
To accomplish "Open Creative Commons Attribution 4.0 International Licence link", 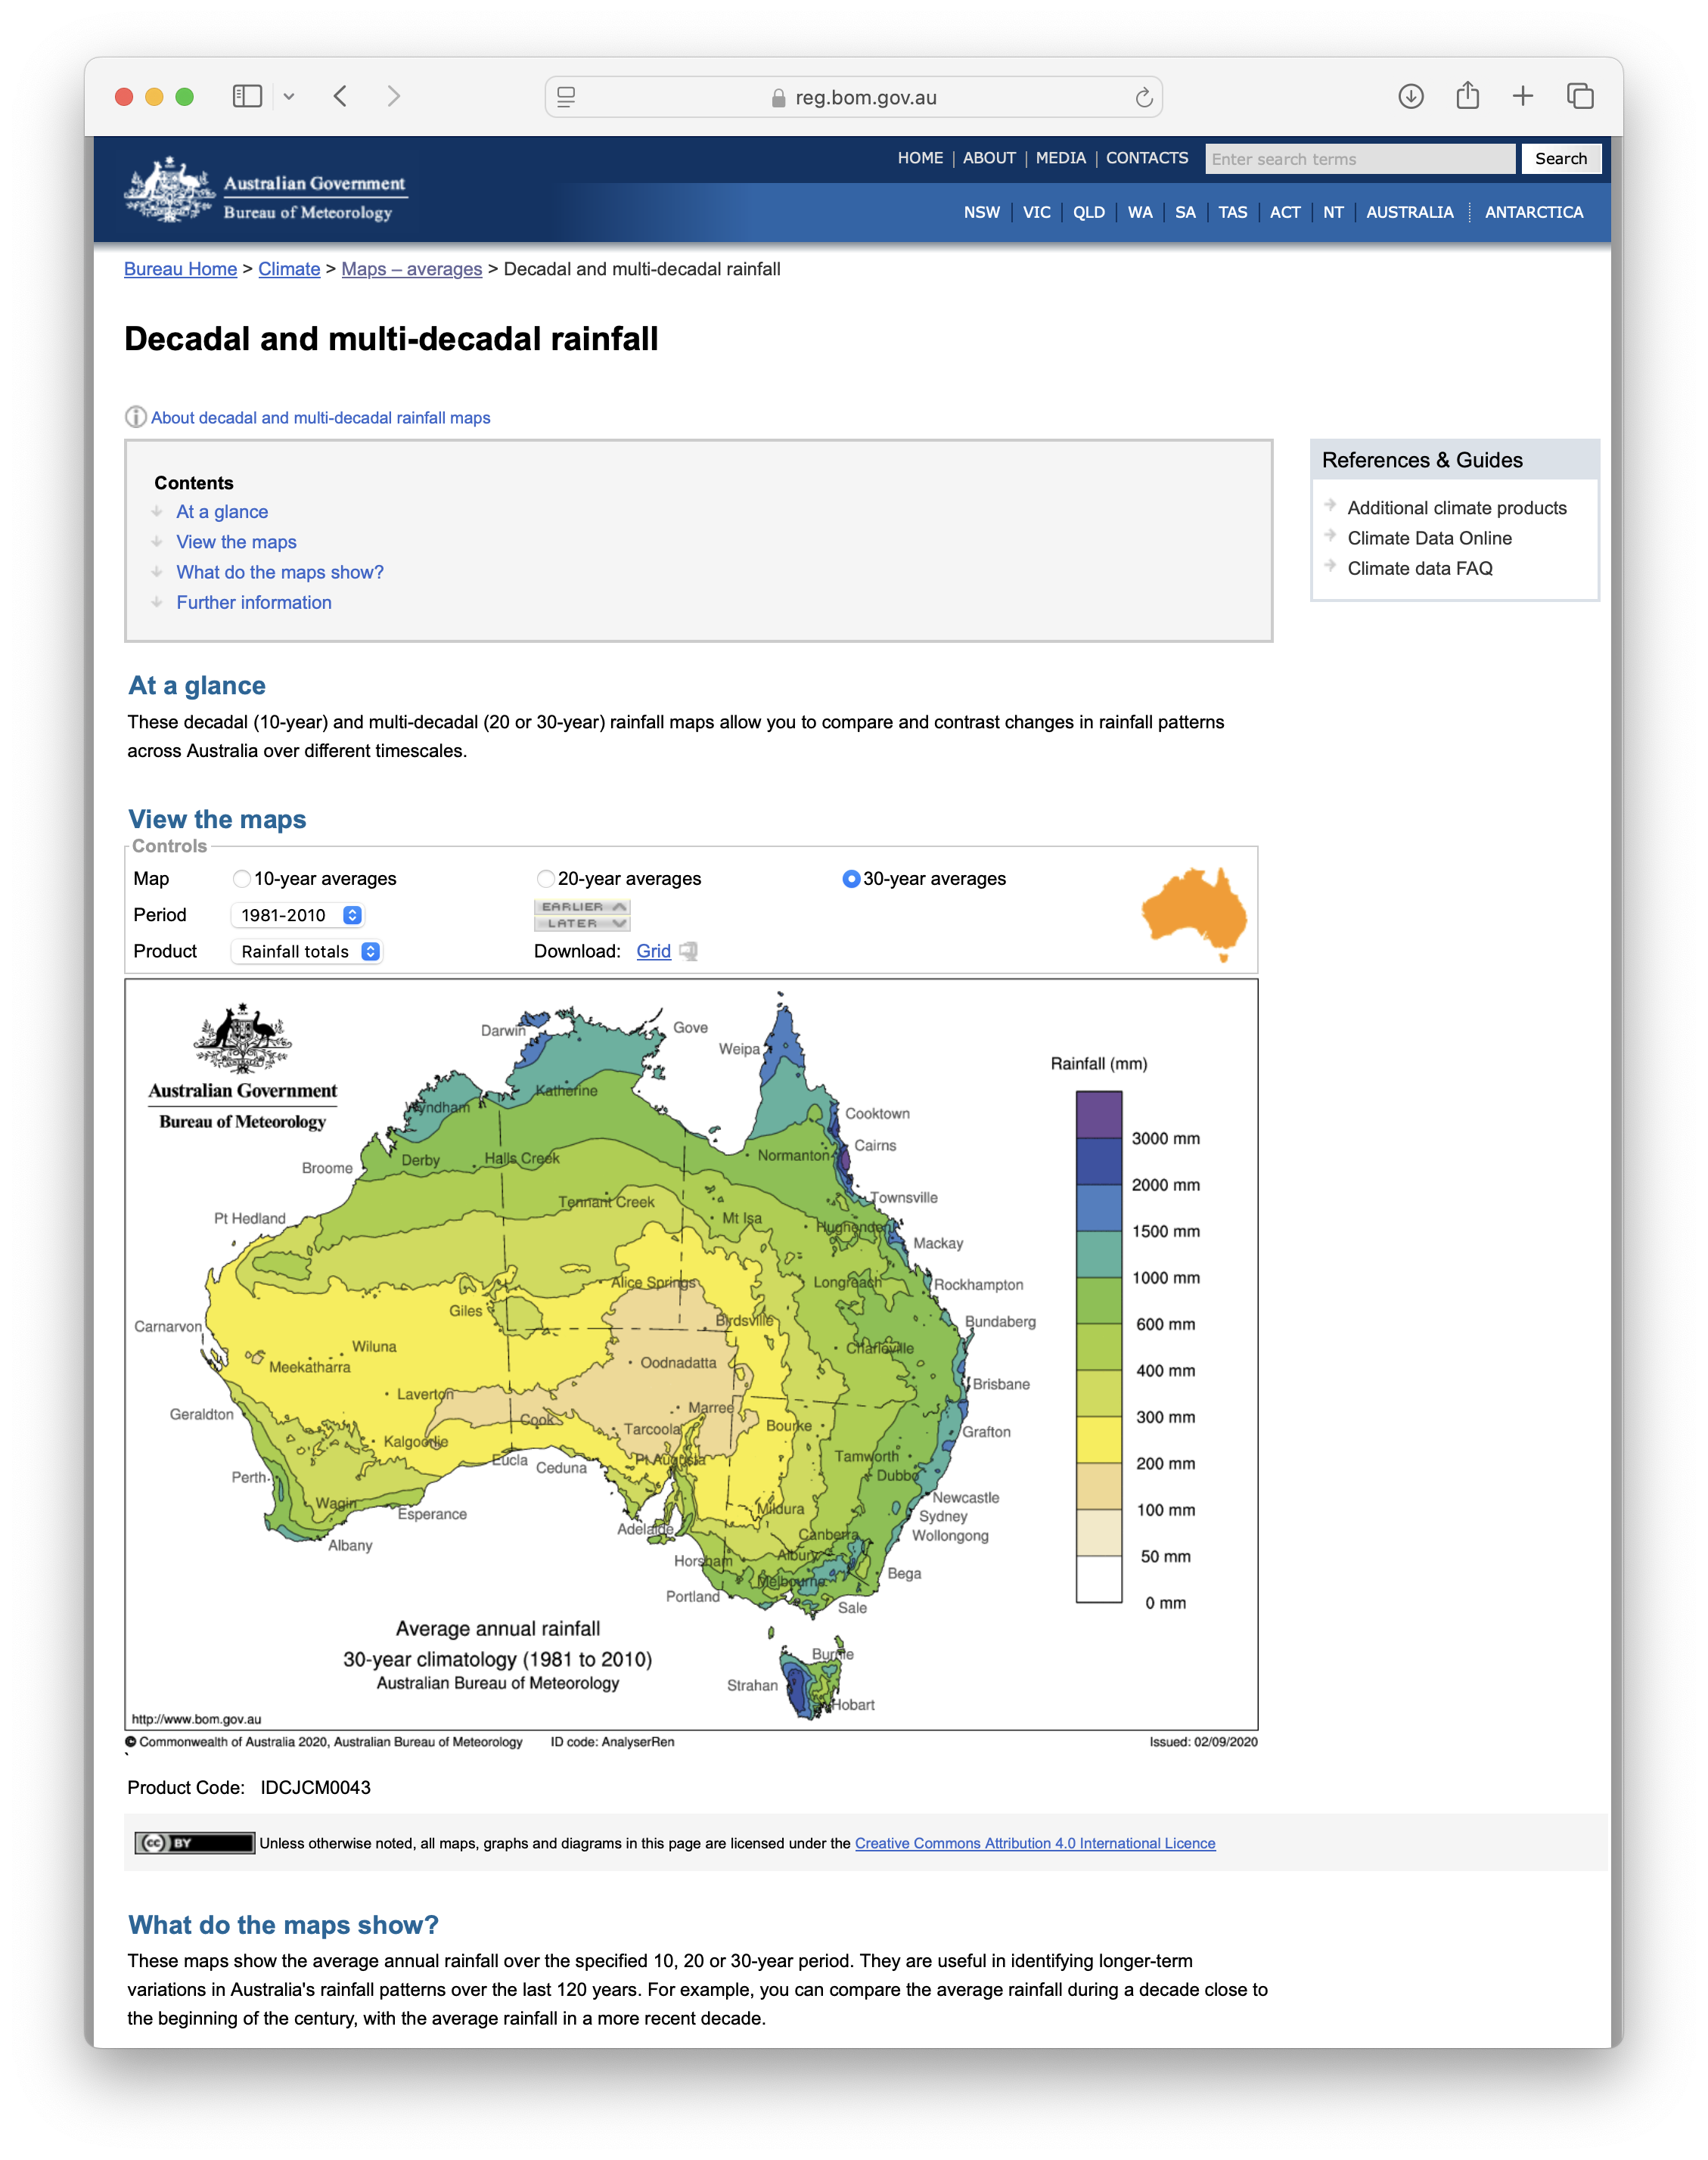I will click(1035, 1843).
